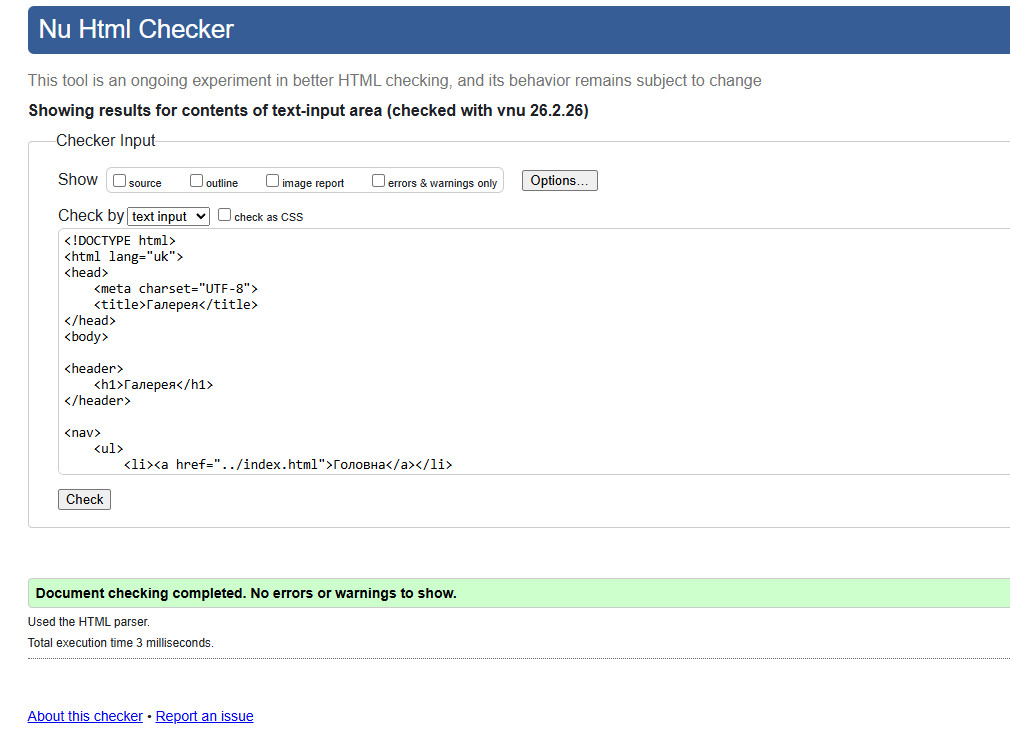Open the About this checker link
This screenshot has height=753, width=1010.
pos(85,716)
